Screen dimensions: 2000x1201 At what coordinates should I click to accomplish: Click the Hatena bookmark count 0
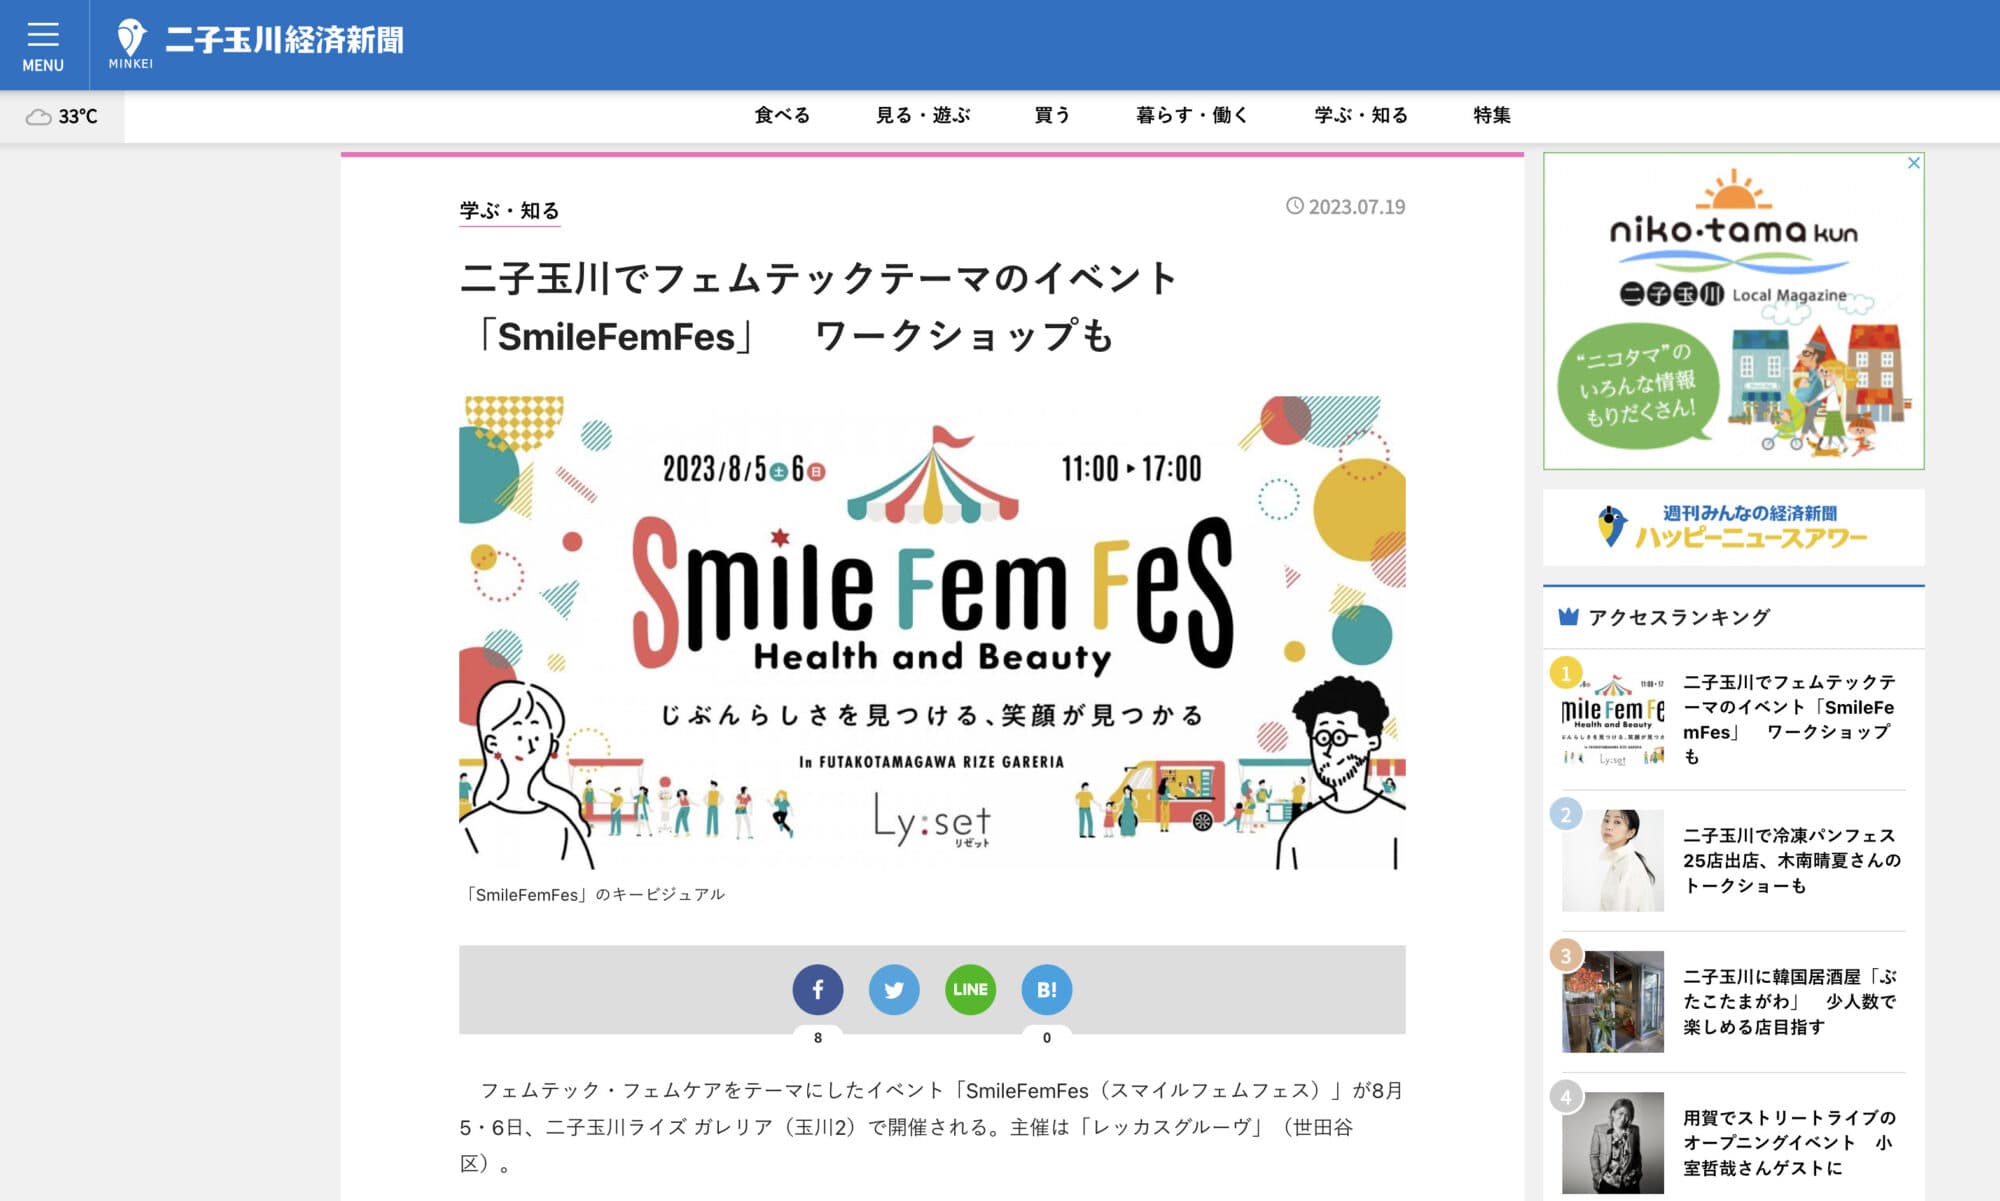pyautogui.click(x=1047, y=1038)
